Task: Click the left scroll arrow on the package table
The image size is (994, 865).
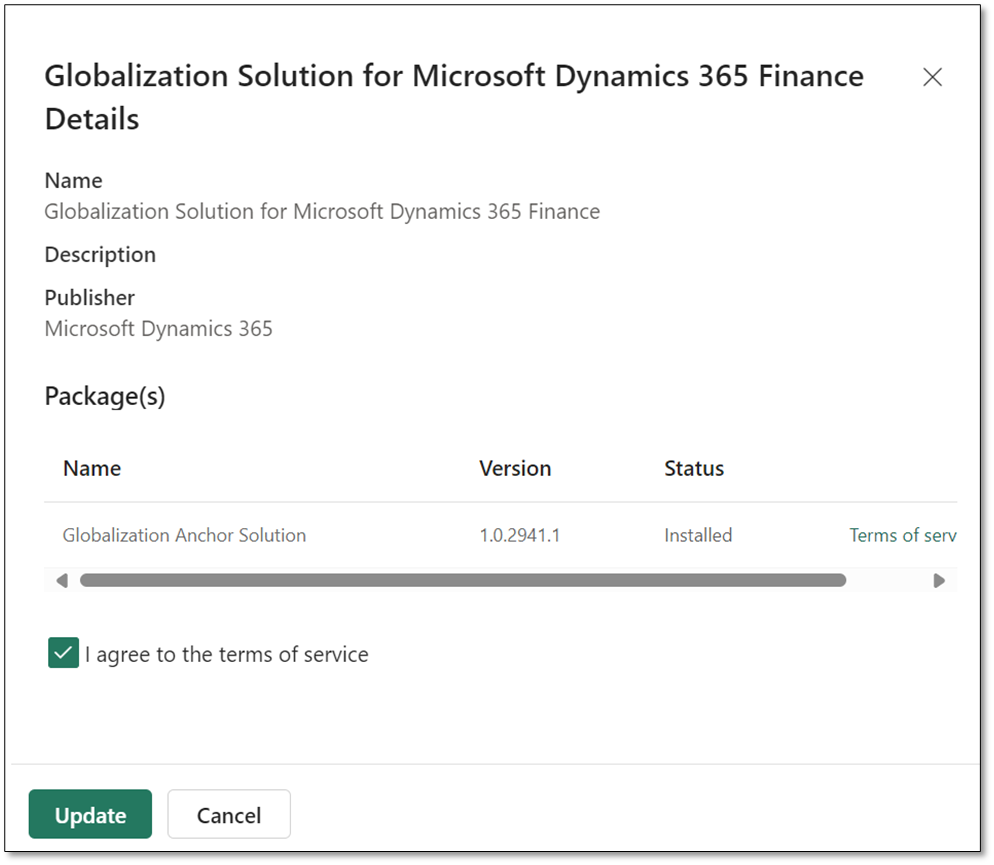Action: [61, 580]
